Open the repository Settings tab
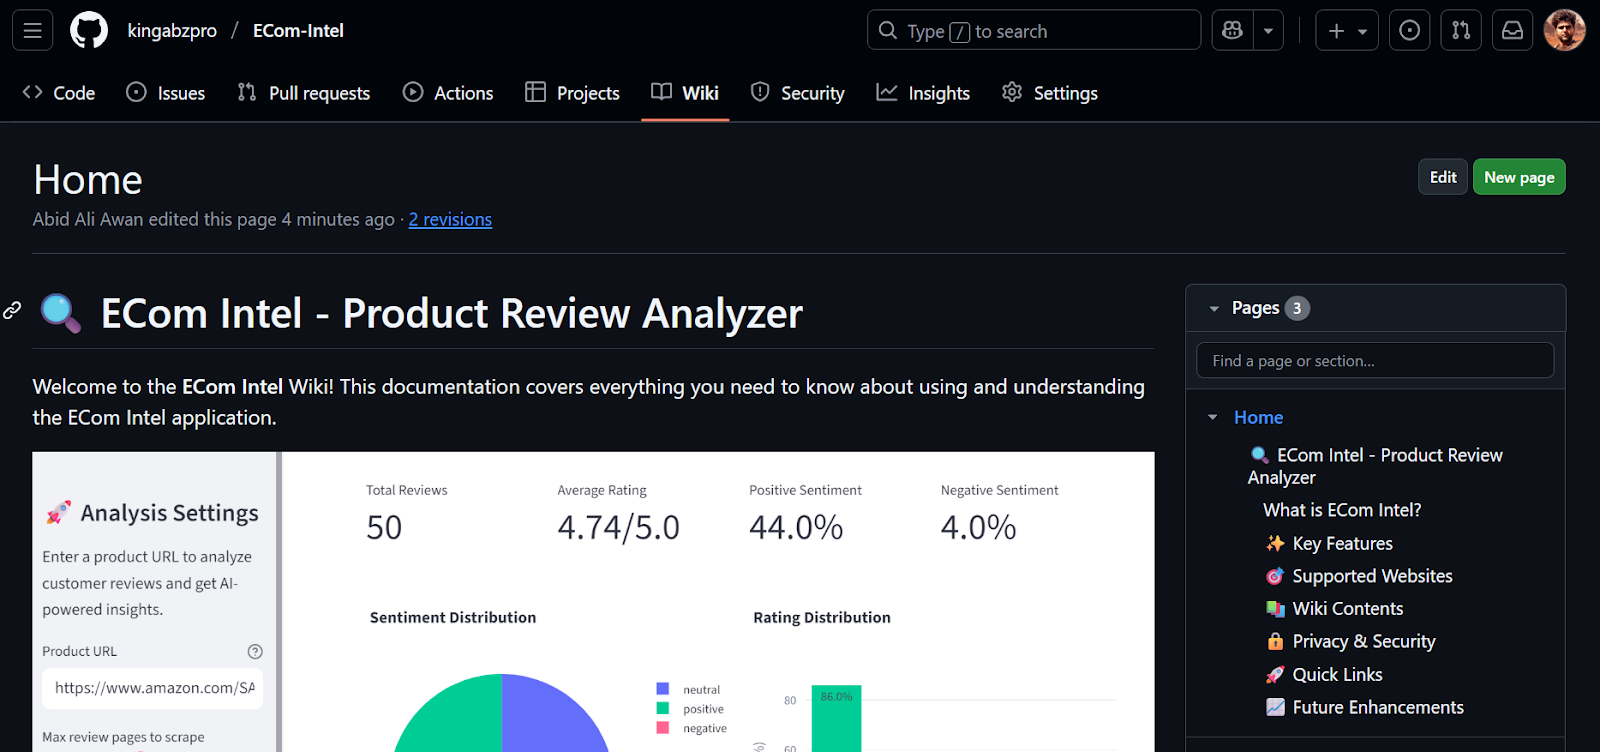1600x752 pixels. [1050, 93]
